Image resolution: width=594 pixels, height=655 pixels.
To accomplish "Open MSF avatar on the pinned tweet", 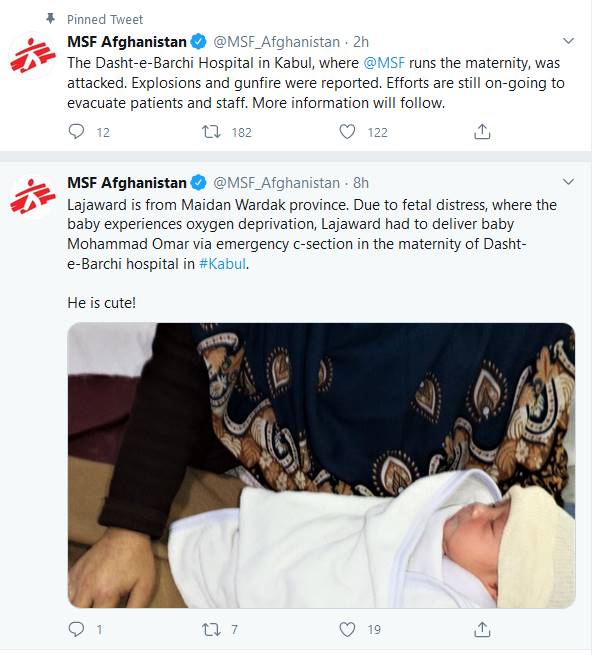I will pyautogui.click(x=32, y=56).
